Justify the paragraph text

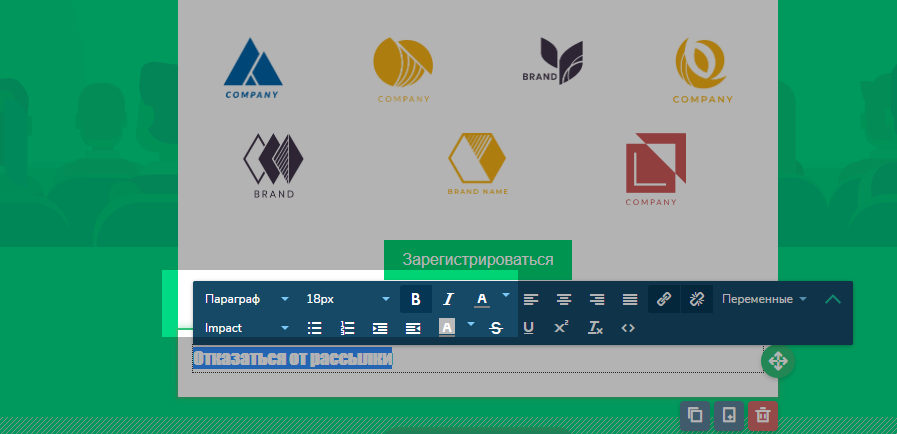click(630, 299)
